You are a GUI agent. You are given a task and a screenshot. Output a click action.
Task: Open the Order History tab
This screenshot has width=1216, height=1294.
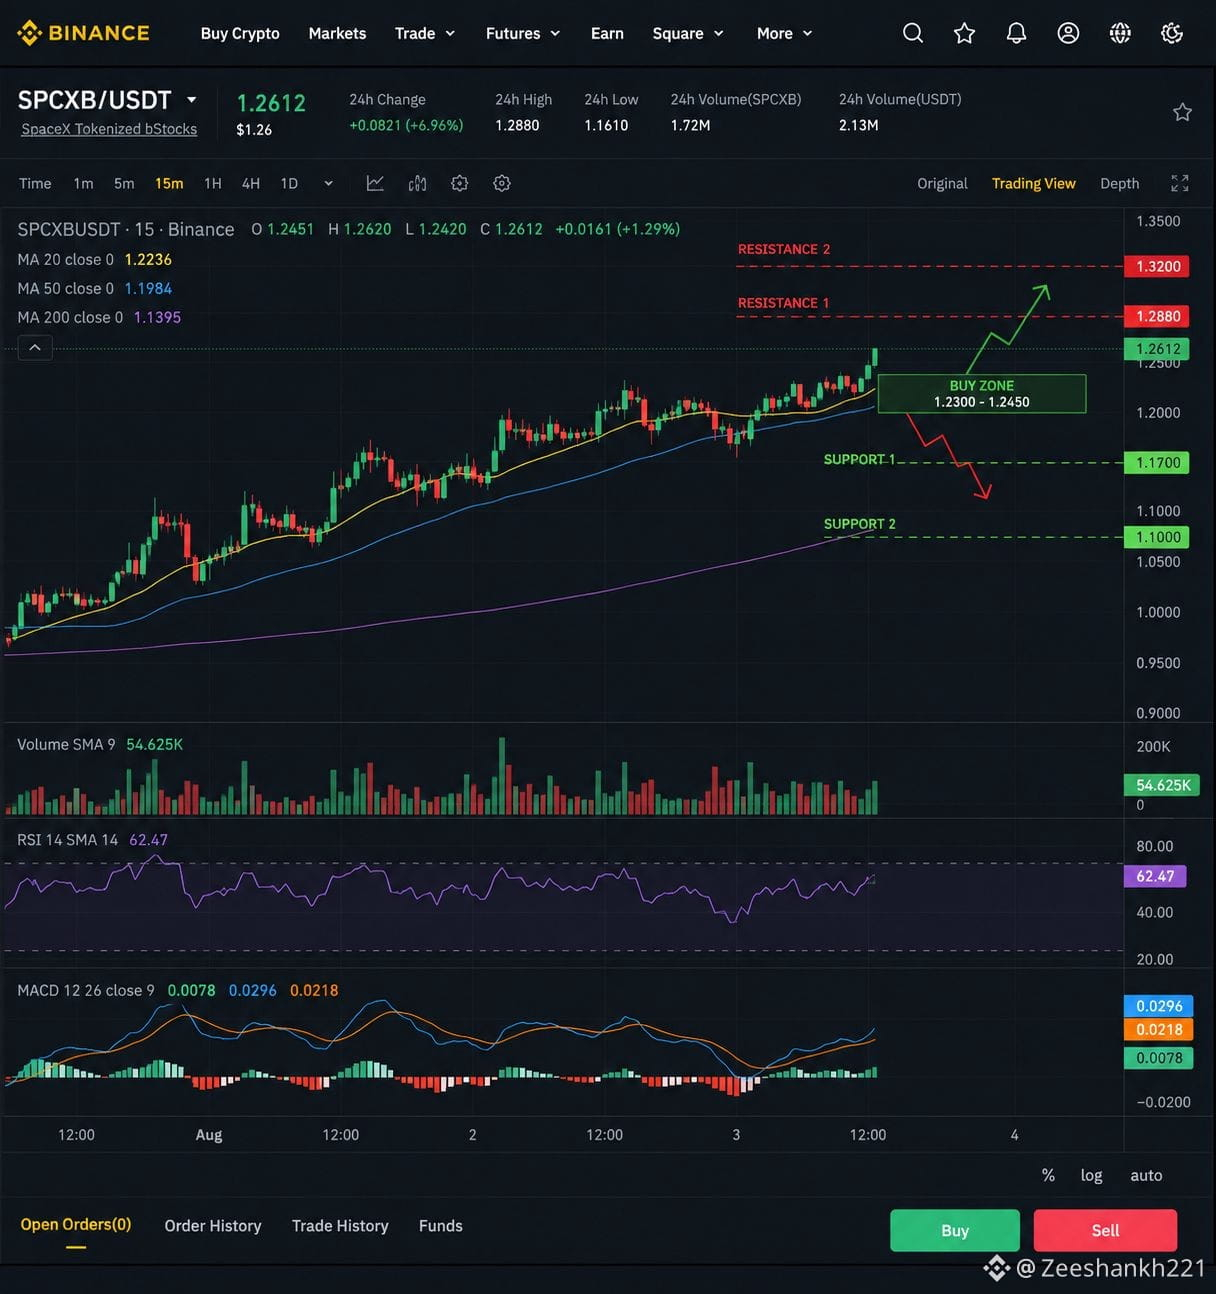pyautogui.click(x=213, y=1225)
